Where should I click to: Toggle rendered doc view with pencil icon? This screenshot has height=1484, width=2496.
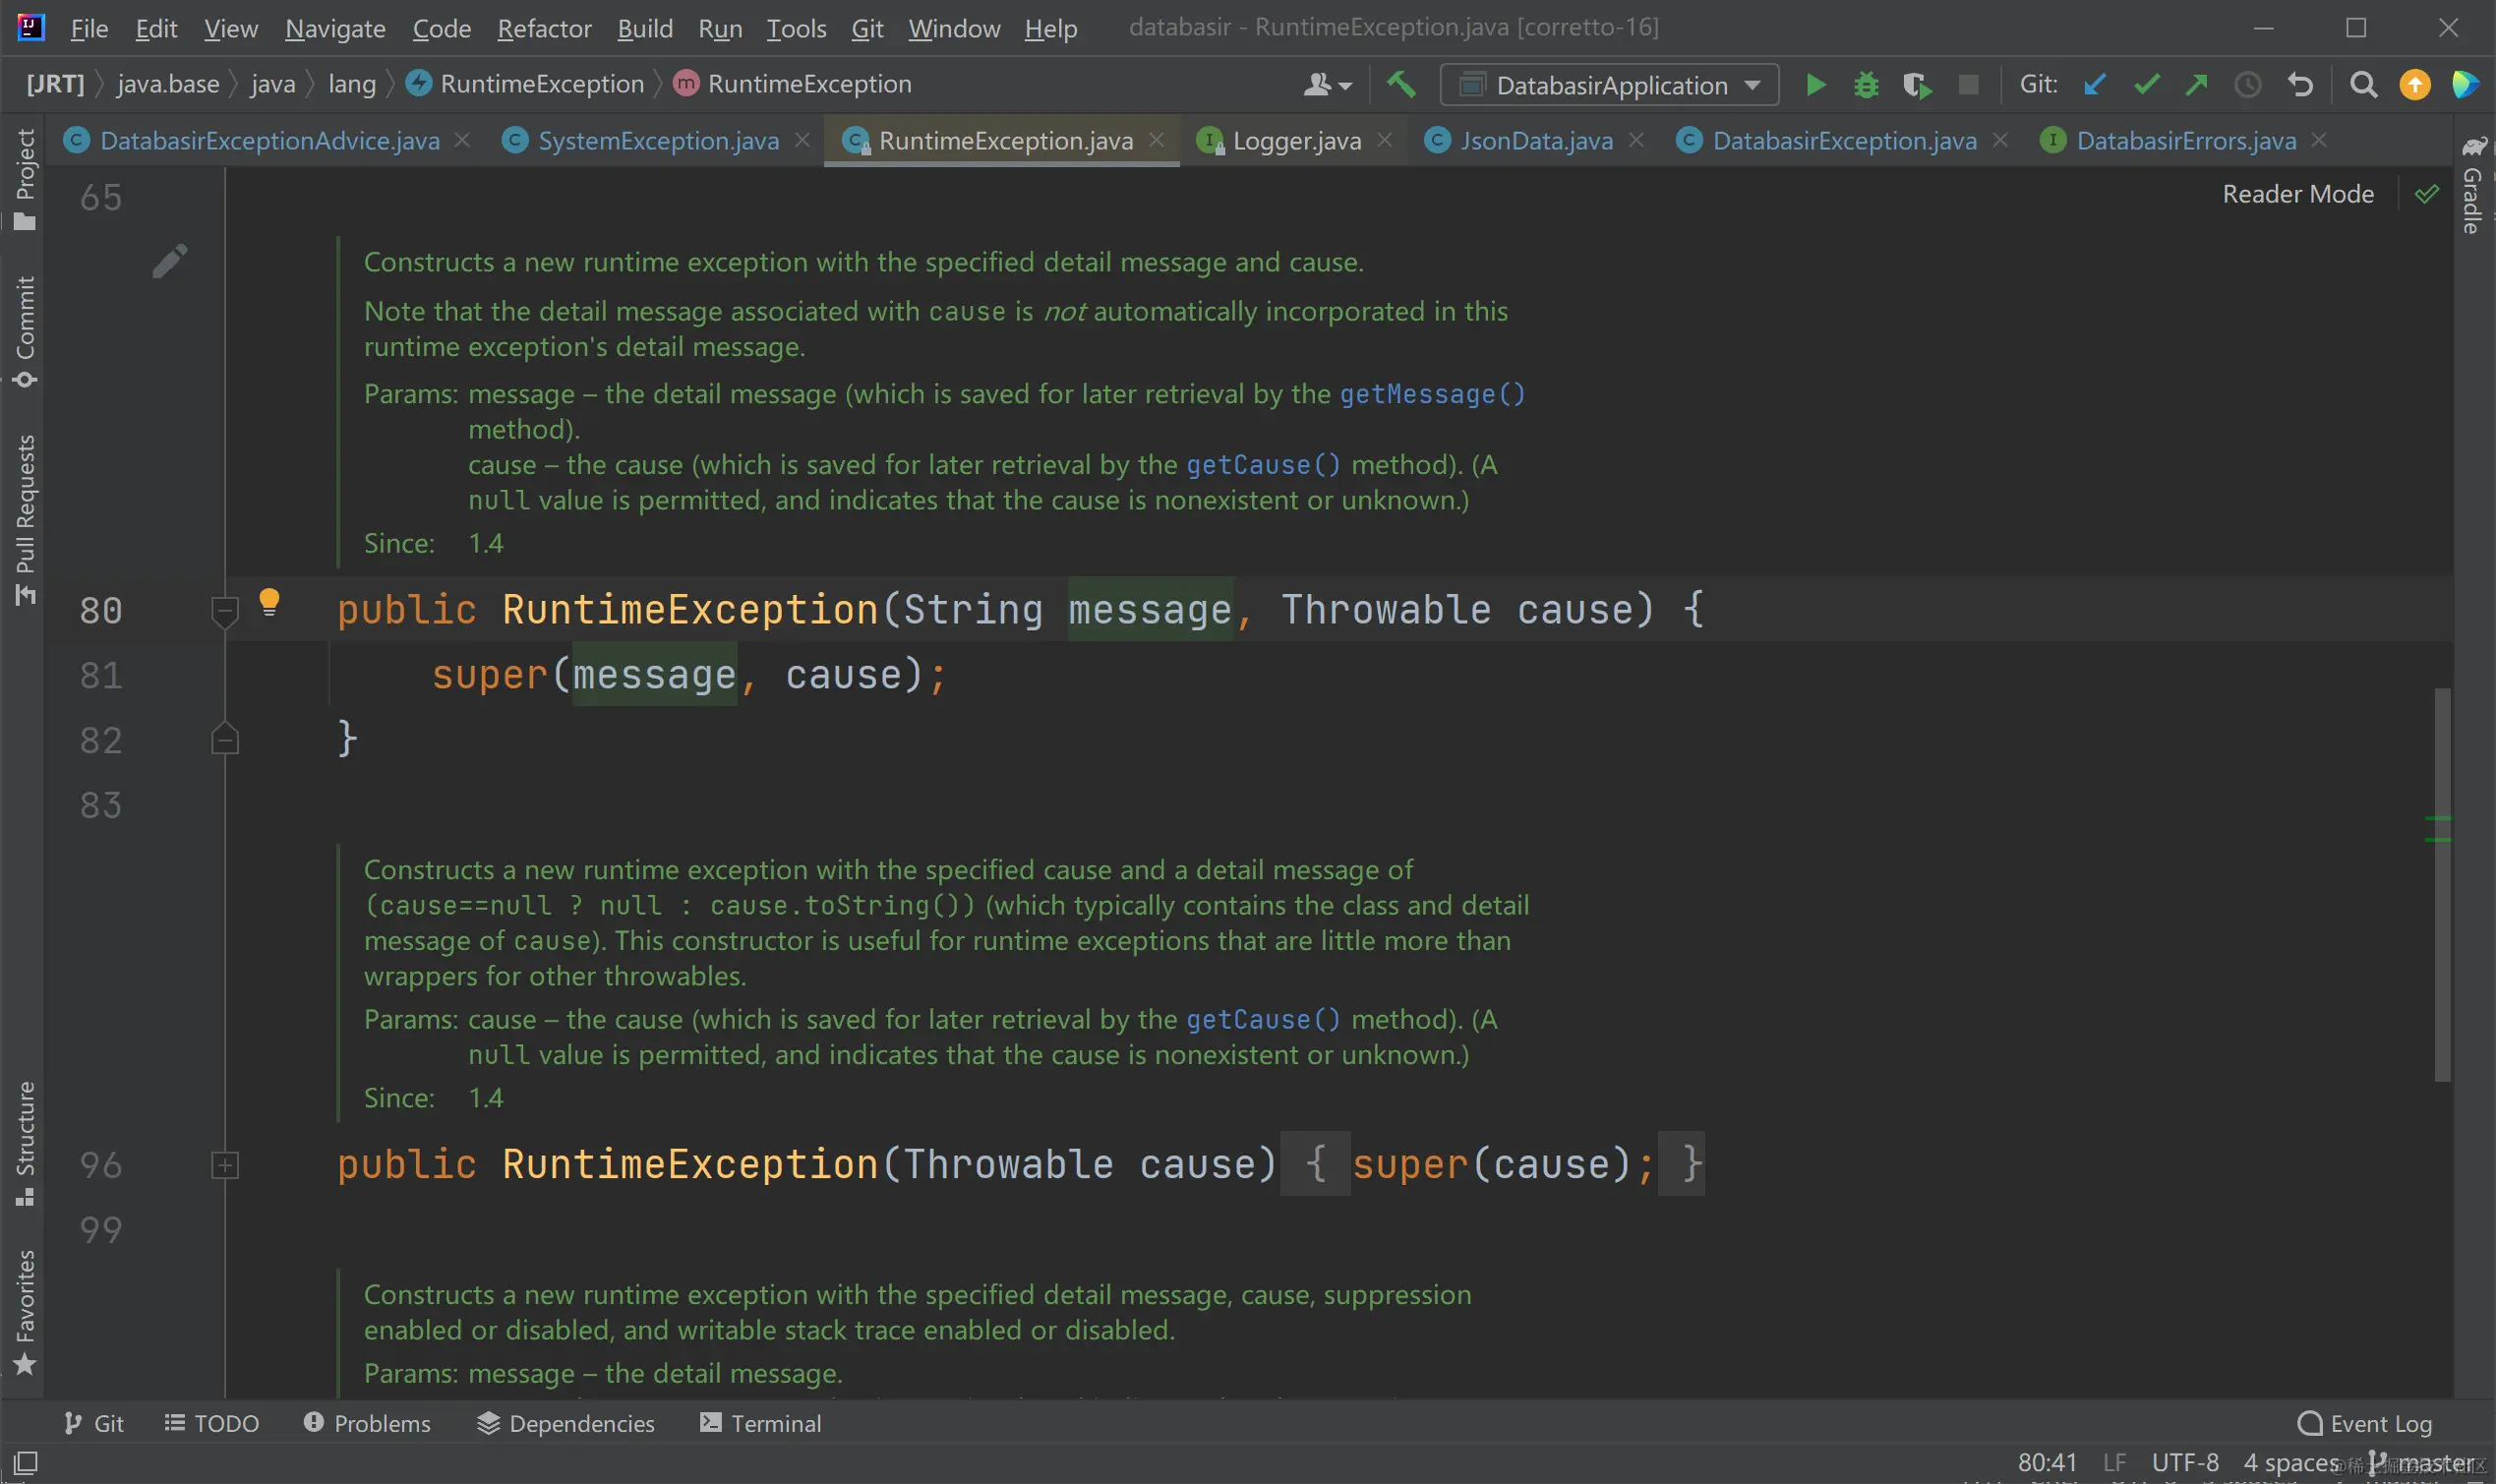tap(169, 261)
